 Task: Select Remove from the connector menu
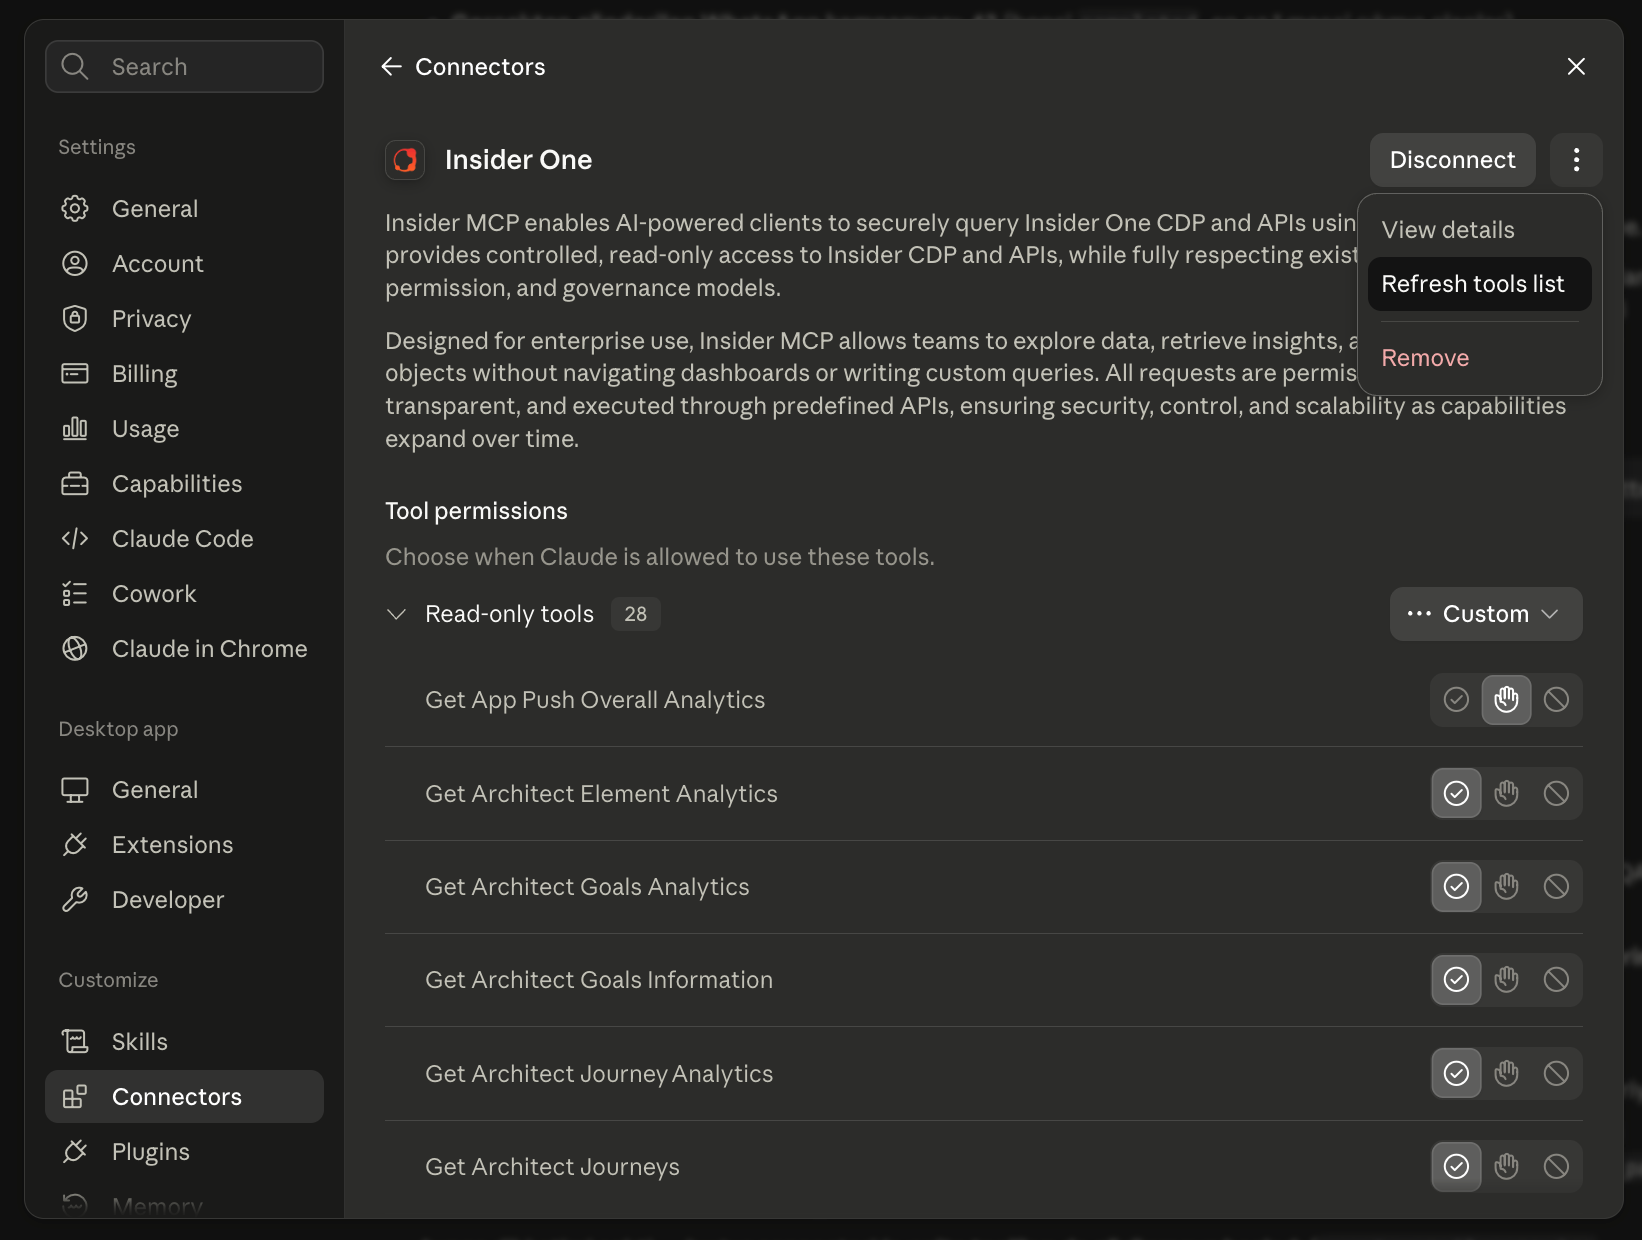[1479, 358]
